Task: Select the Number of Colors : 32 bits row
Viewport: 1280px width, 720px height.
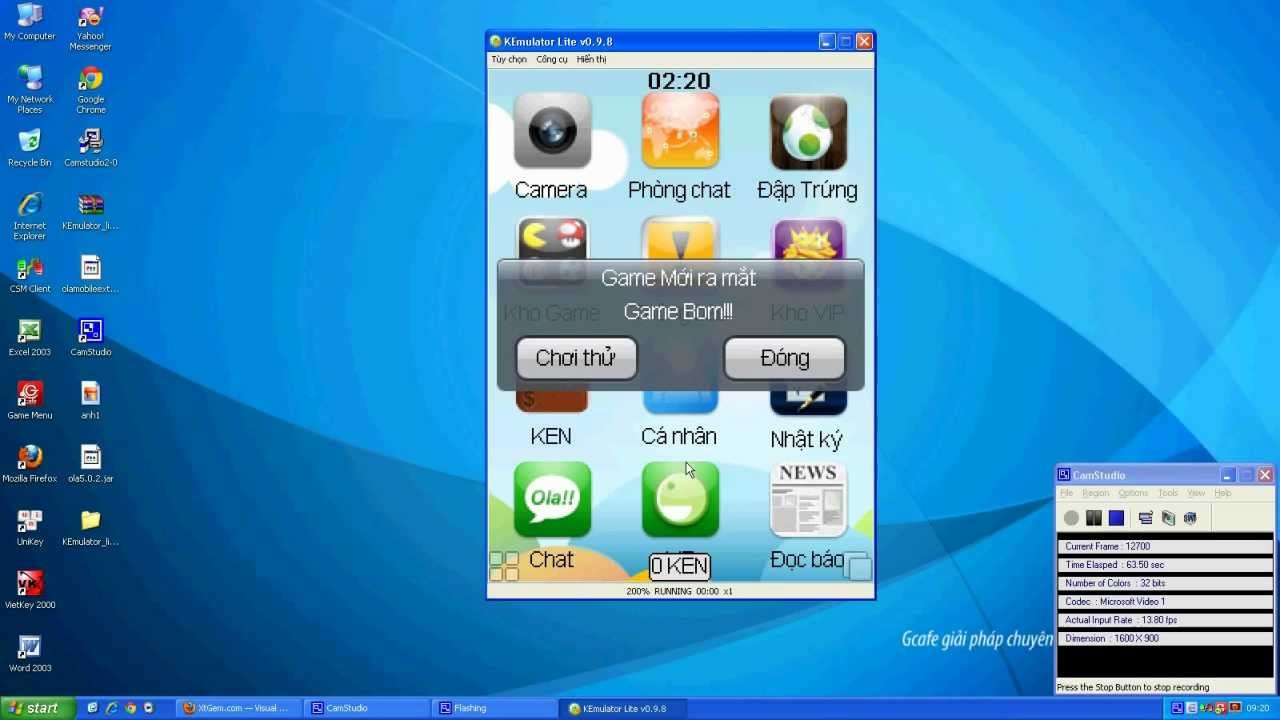Action: click(x=1165, y=584)
